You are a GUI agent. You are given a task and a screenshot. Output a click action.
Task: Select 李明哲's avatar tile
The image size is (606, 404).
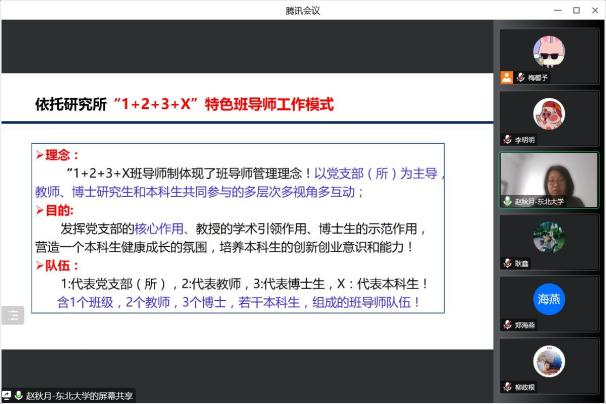click(x=549, y=114)
